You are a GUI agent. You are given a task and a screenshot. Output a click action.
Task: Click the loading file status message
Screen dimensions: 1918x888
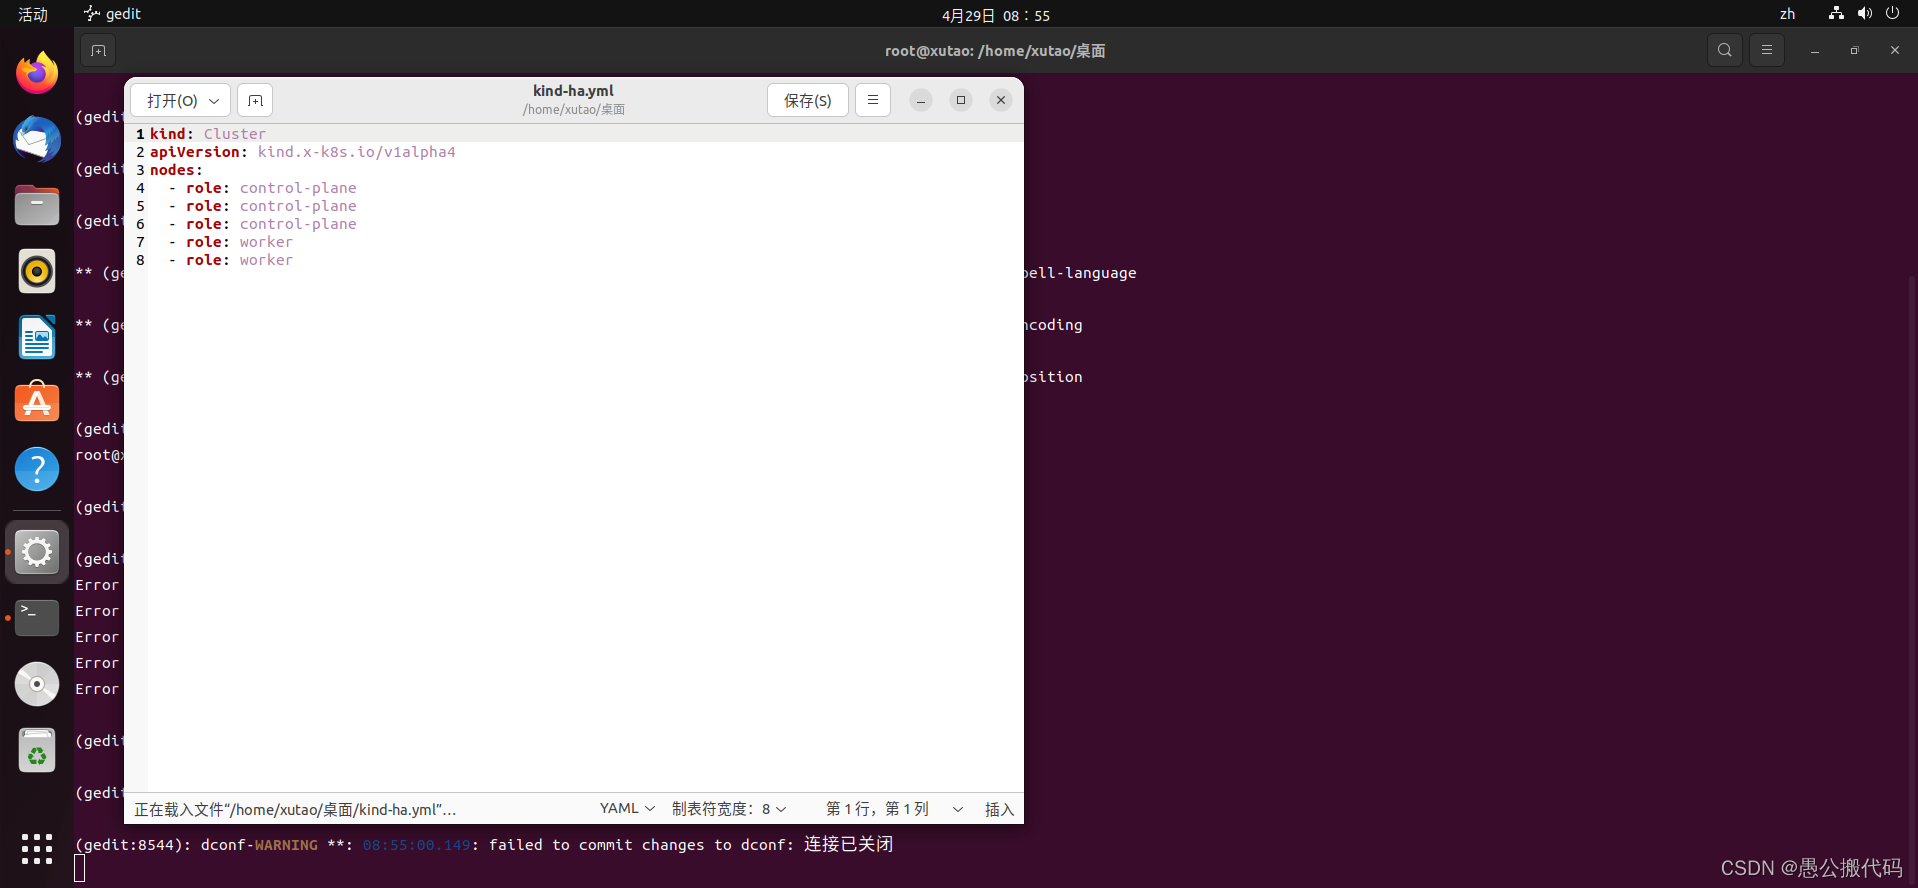[295, 809]
